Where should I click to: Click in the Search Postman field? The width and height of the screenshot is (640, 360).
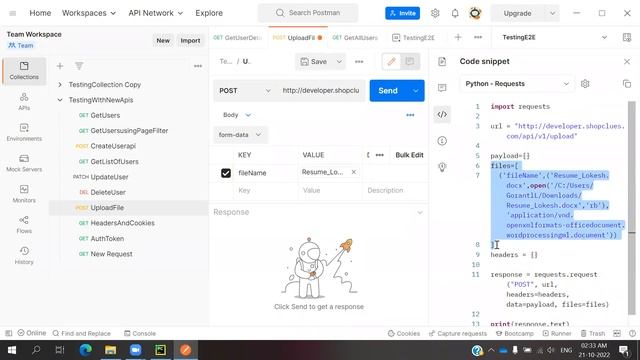(x=308, y=13)
